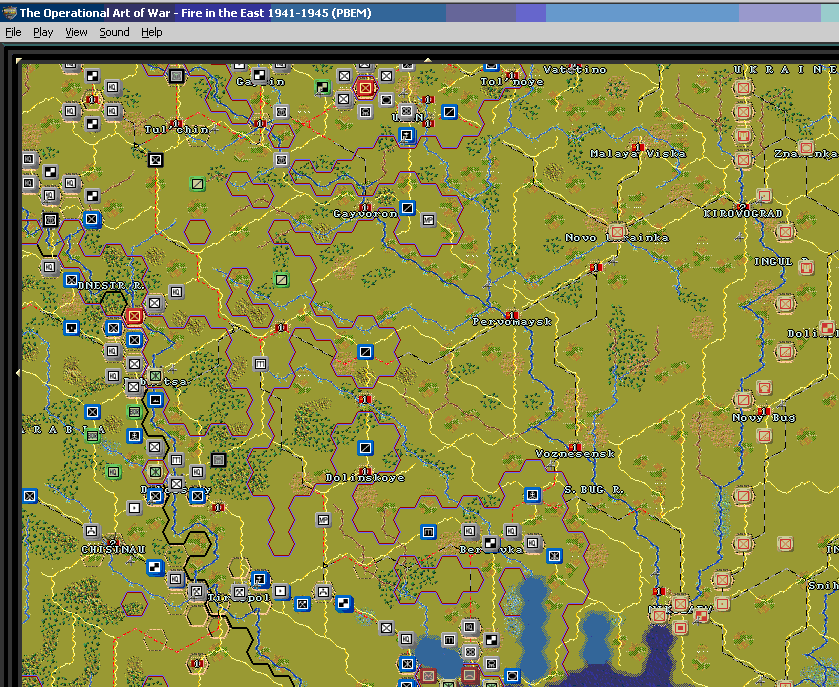Click the objective flag at Novy Bug
The image size is (839, 687).
pyautogui.click(x=764, y=411)
